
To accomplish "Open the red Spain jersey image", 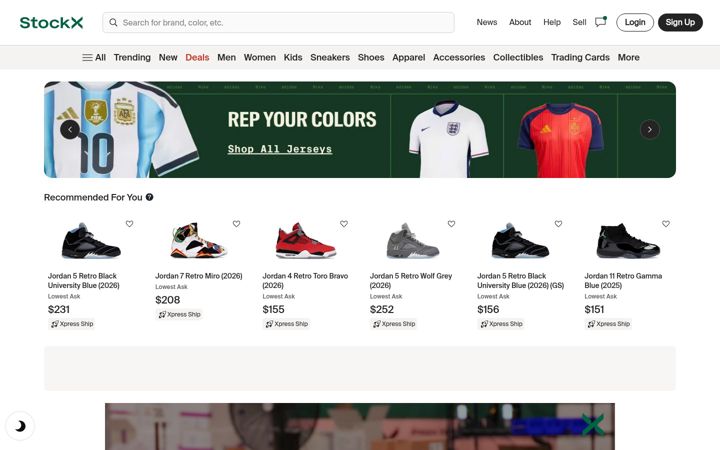I will [x=561, y=140].
